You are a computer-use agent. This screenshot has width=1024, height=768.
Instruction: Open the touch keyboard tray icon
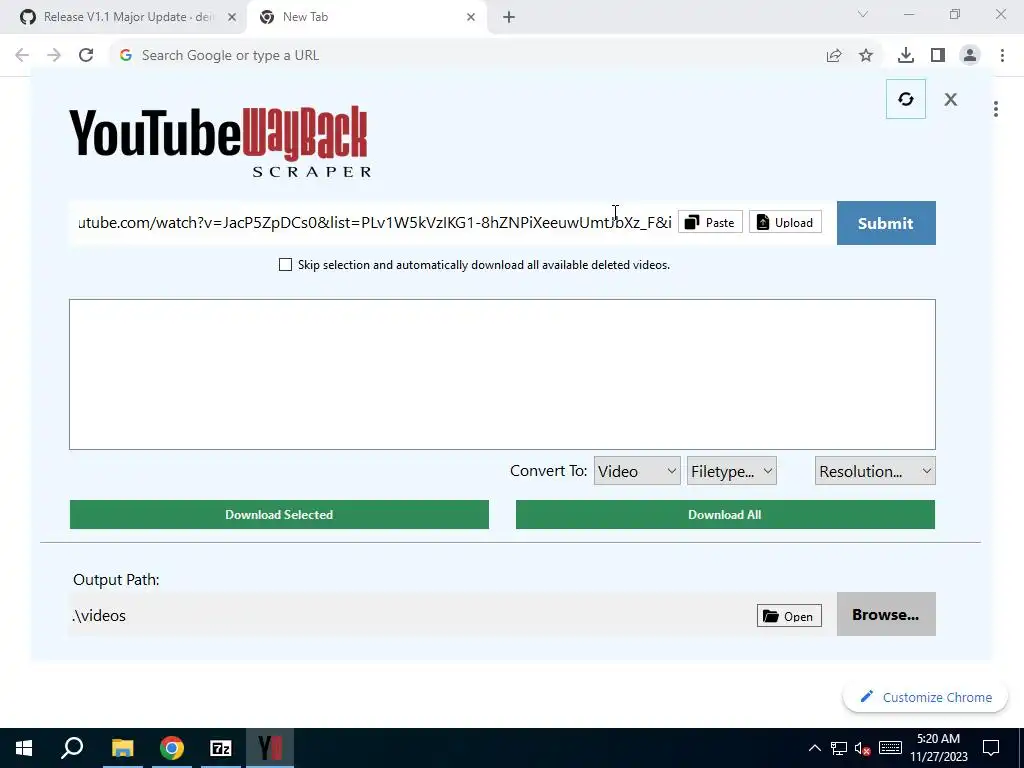890,748
